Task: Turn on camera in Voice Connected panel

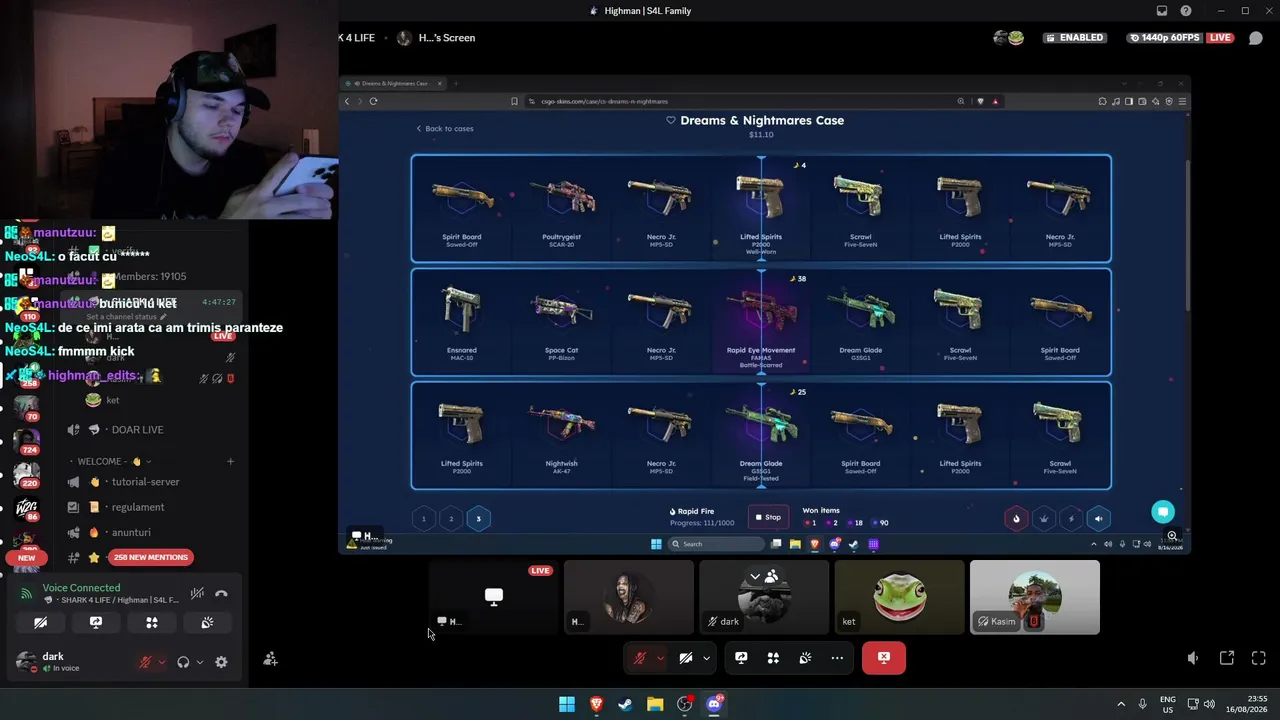Action: 41,622
